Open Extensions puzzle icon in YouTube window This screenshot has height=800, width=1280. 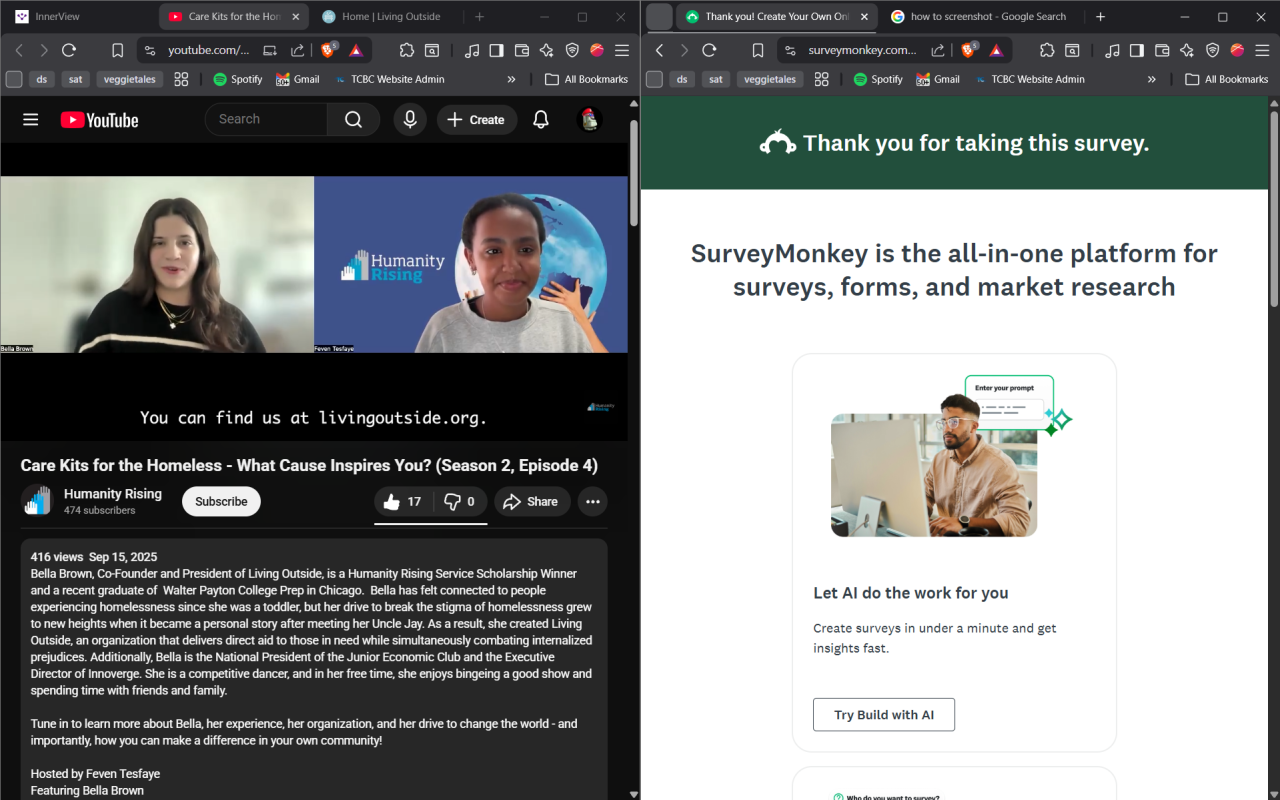pyautogui.click(x=406, y=51)
